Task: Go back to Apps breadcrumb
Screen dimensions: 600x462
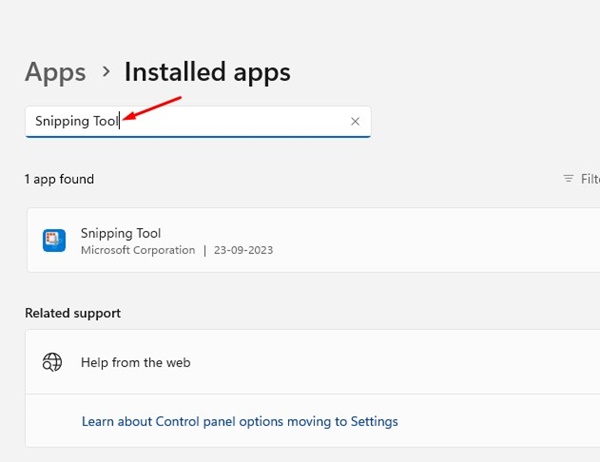Action: pyautogui.click(x=55, y=72)
